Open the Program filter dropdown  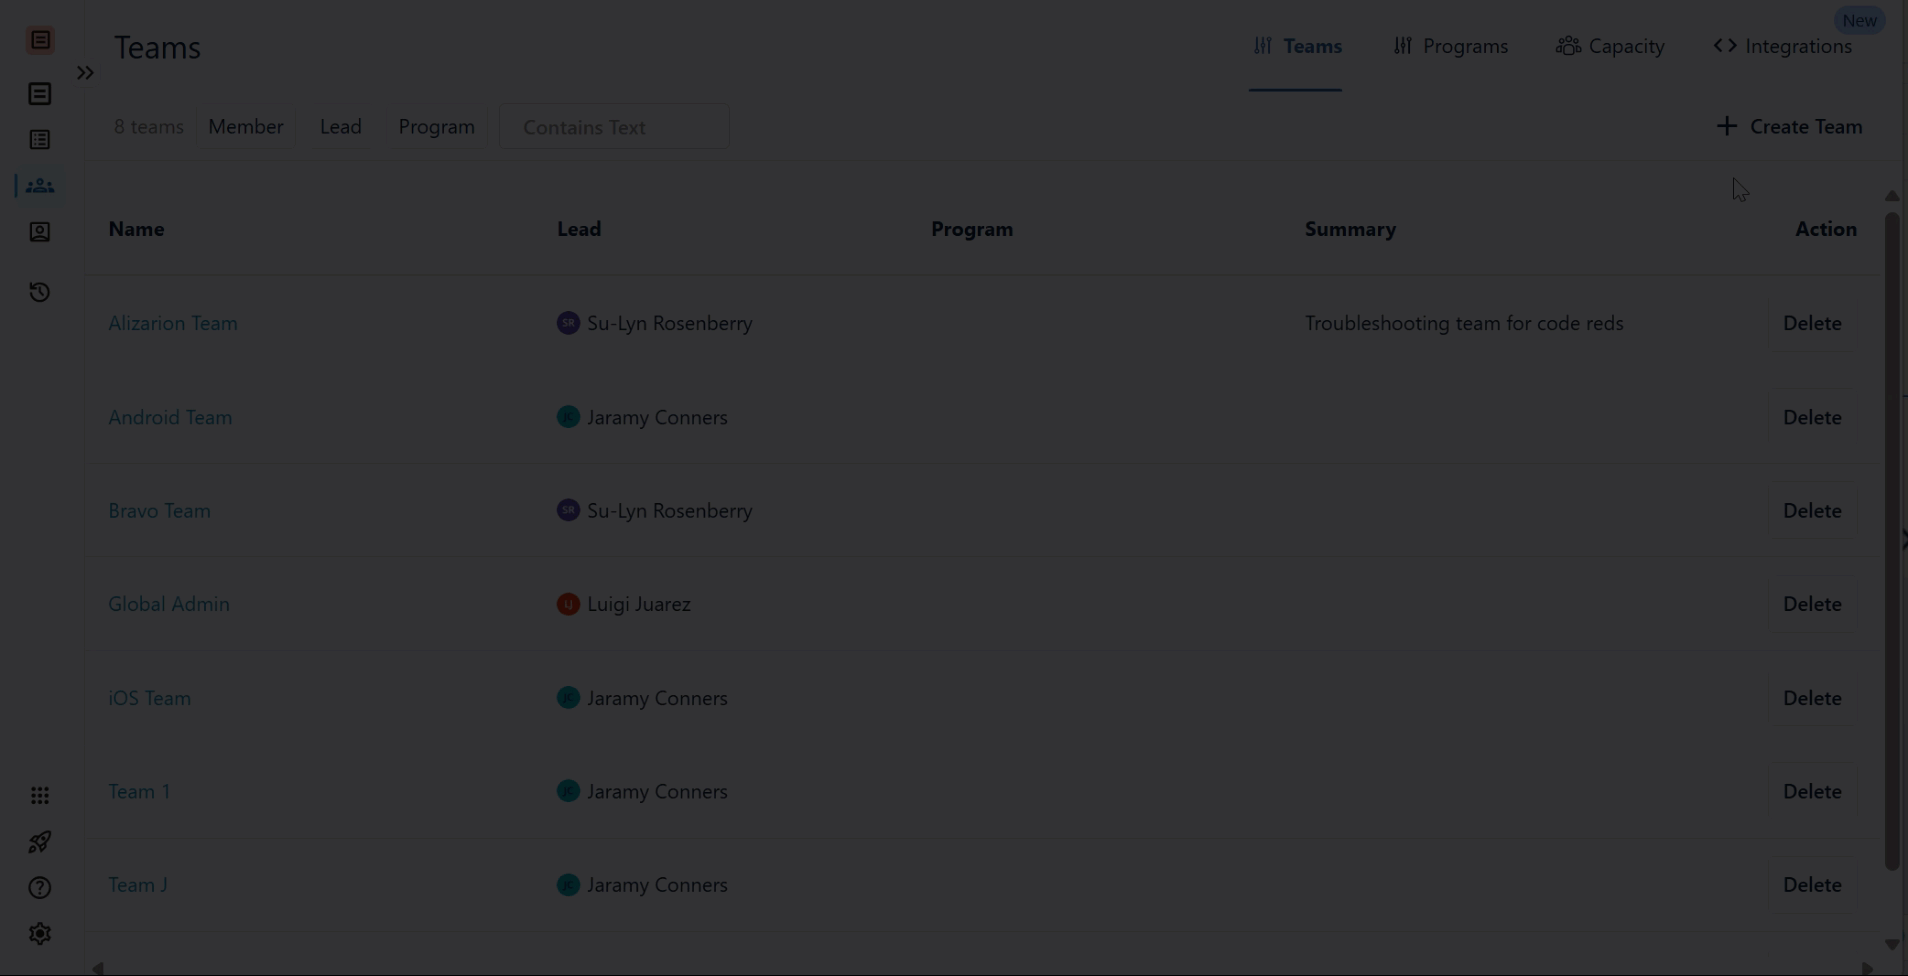[437, 126]
